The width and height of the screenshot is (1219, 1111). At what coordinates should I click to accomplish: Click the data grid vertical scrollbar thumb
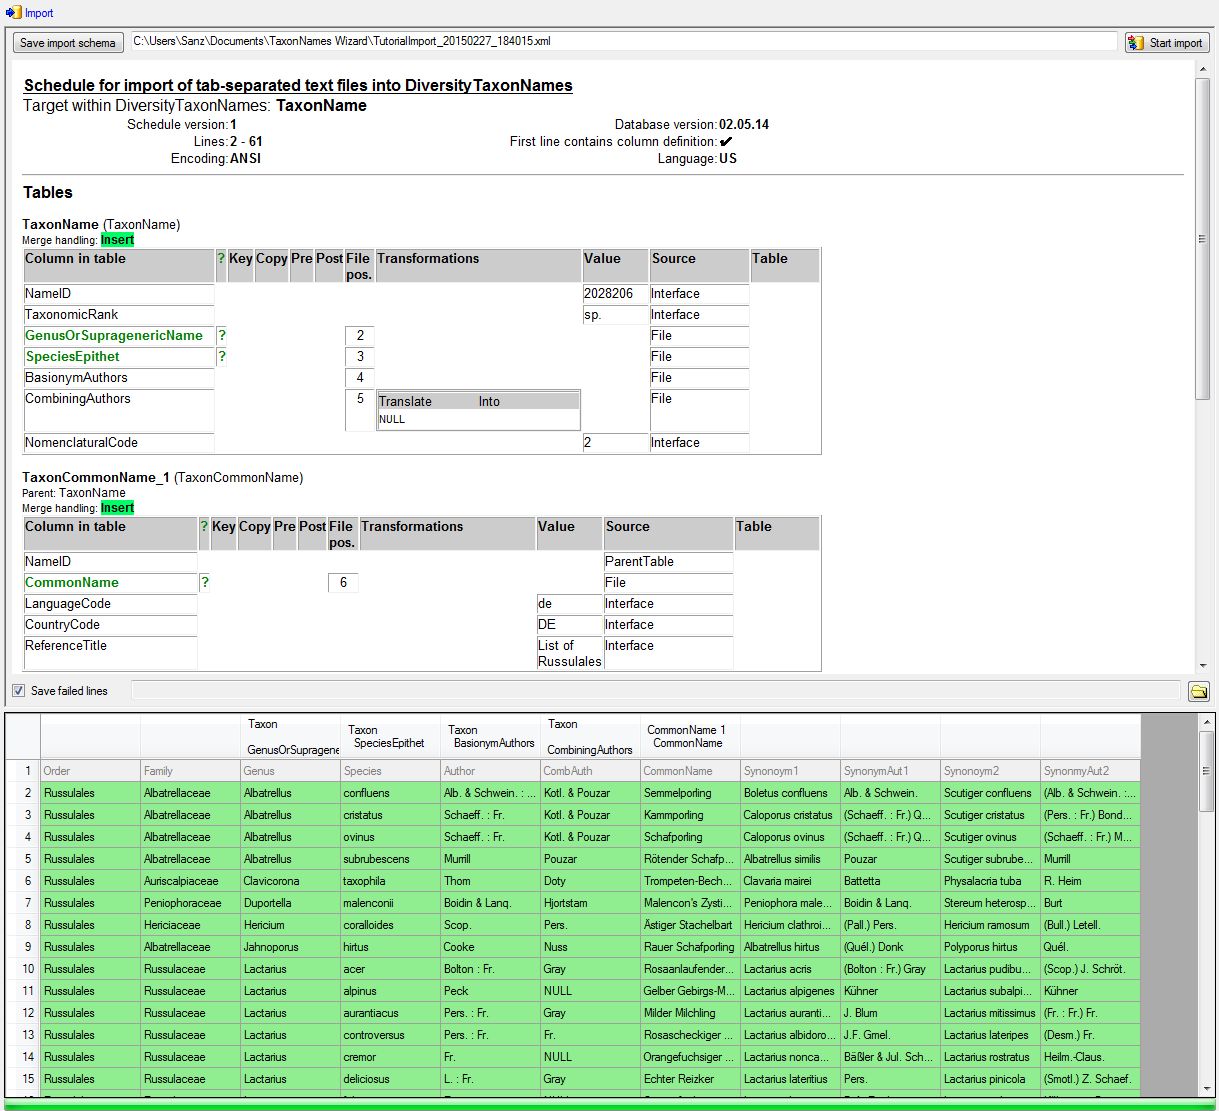click(1207, 770)
